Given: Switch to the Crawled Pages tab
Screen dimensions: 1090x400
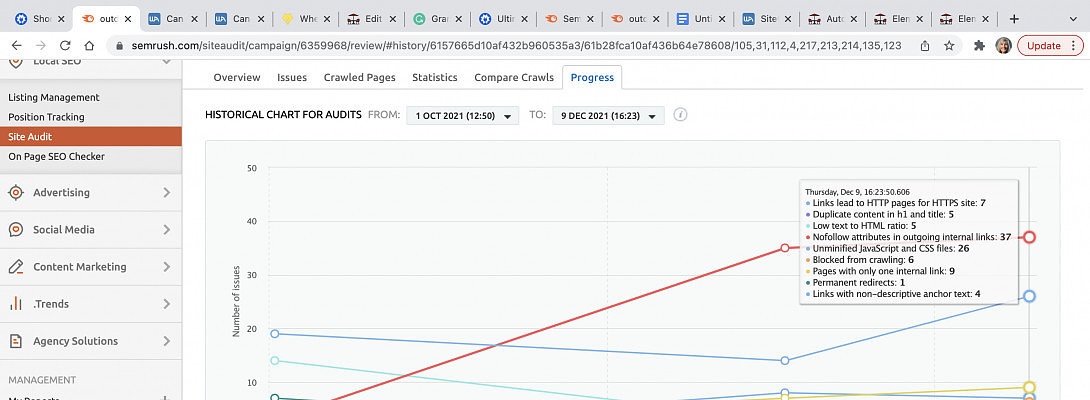Looking at the screenshot, I should [x=359, y=78].
